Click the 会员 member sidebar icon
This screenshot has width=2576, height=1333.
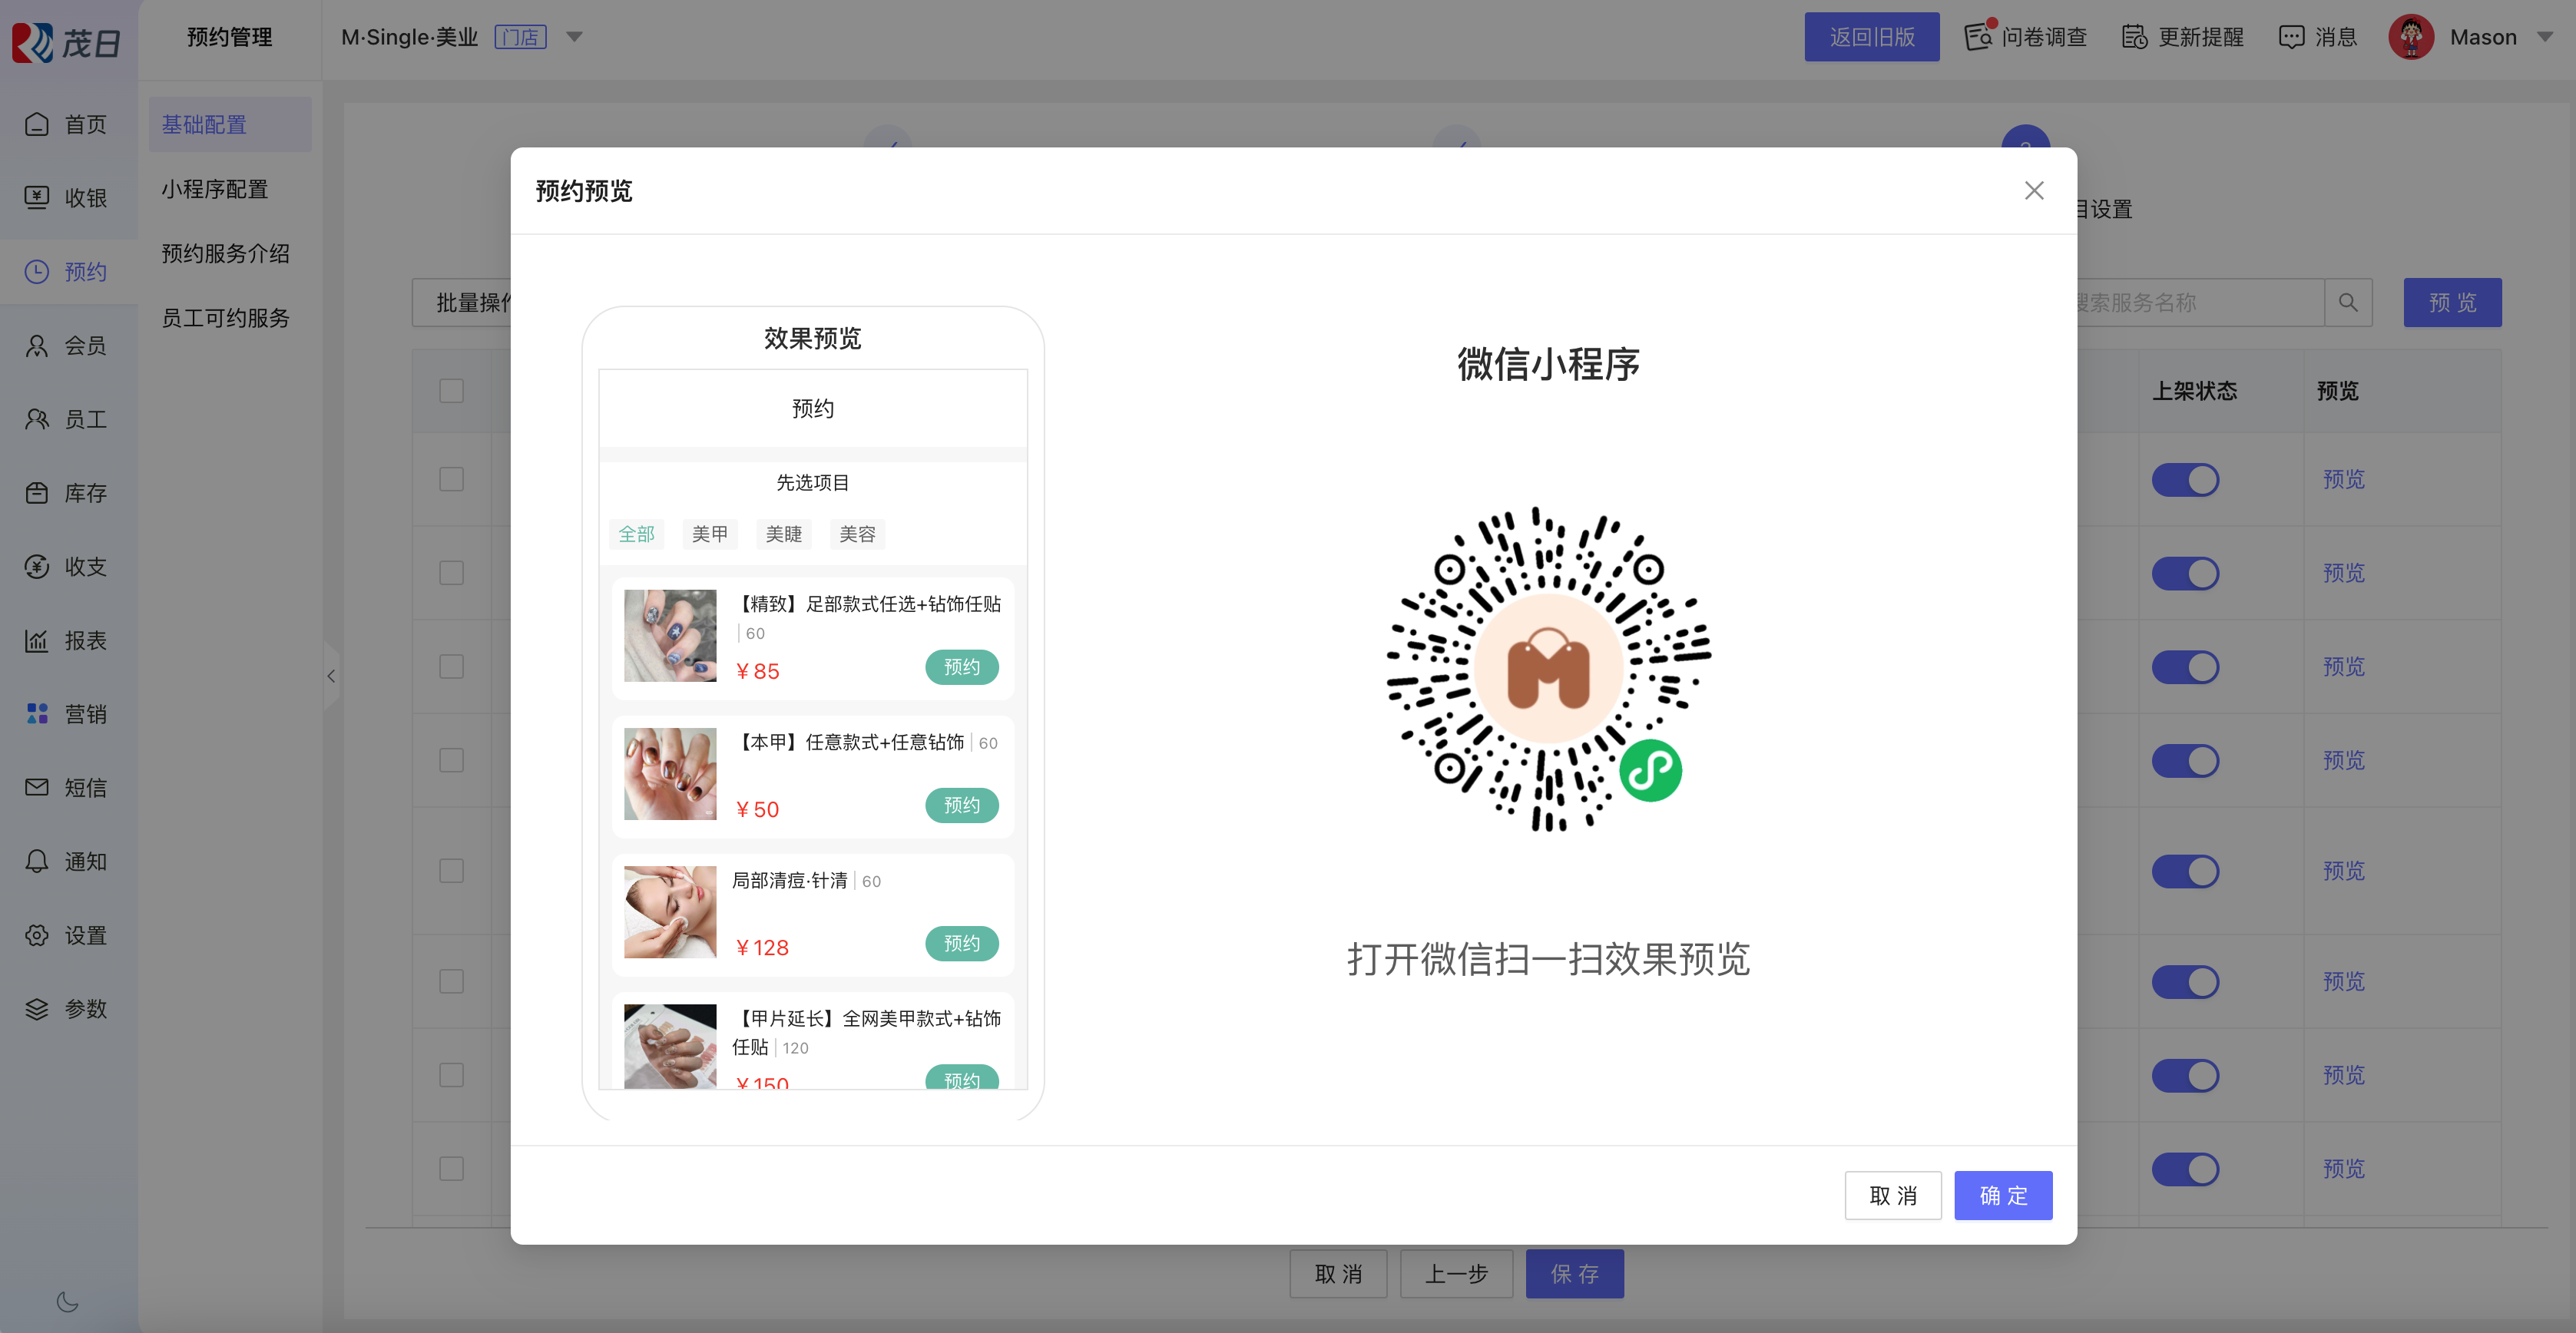click(x=37, y=346)
